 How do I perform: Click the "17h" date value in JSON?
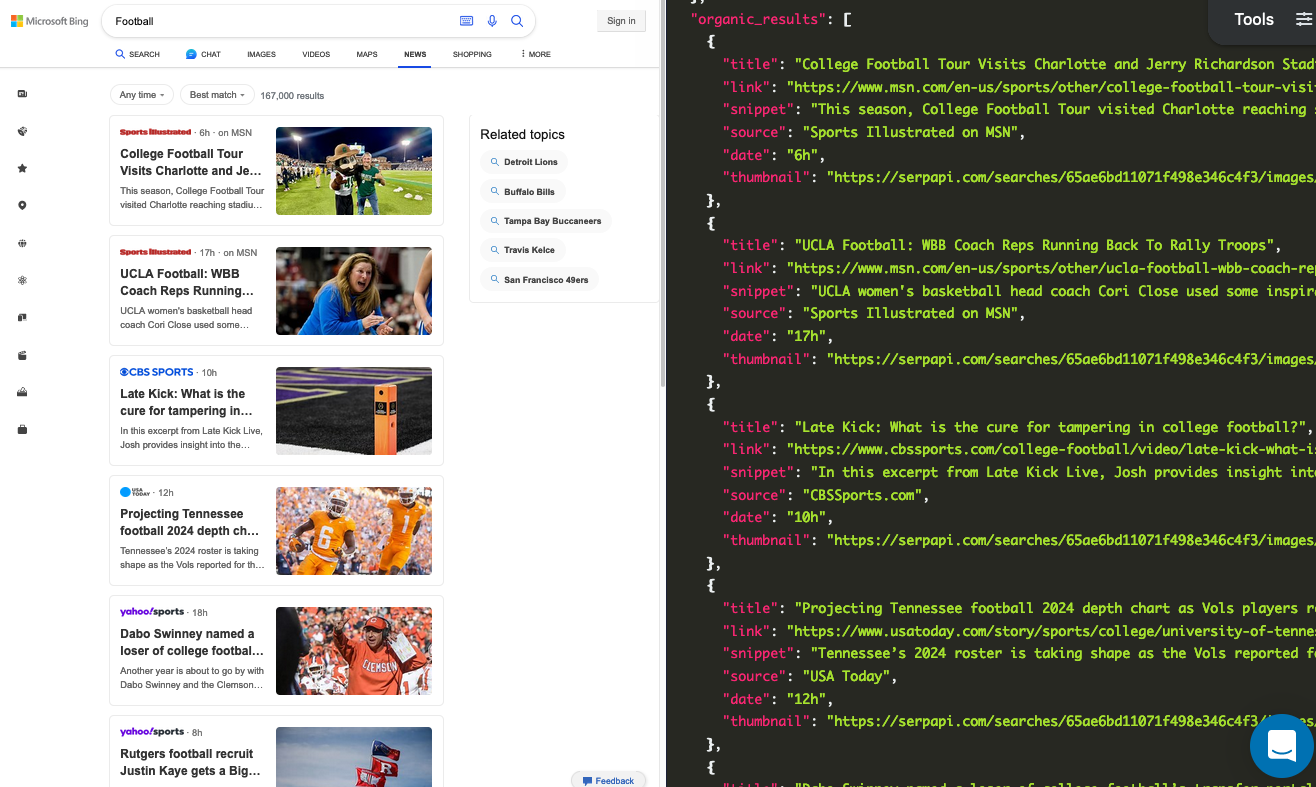click(806, 336)
